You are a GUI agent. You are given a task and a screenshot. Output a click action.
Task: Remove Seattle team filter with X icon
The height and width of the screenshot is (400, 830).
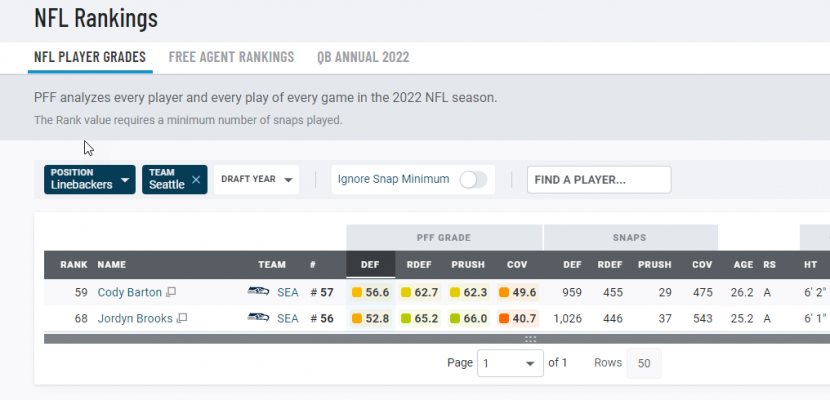(x=196, y=180)
